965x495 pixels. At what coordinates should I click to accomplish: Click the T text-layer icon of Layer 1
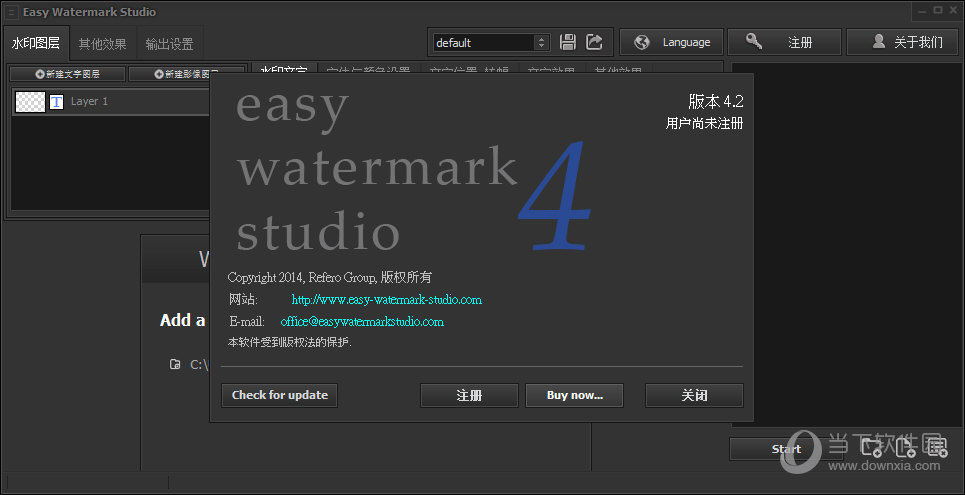pos(56,102)
